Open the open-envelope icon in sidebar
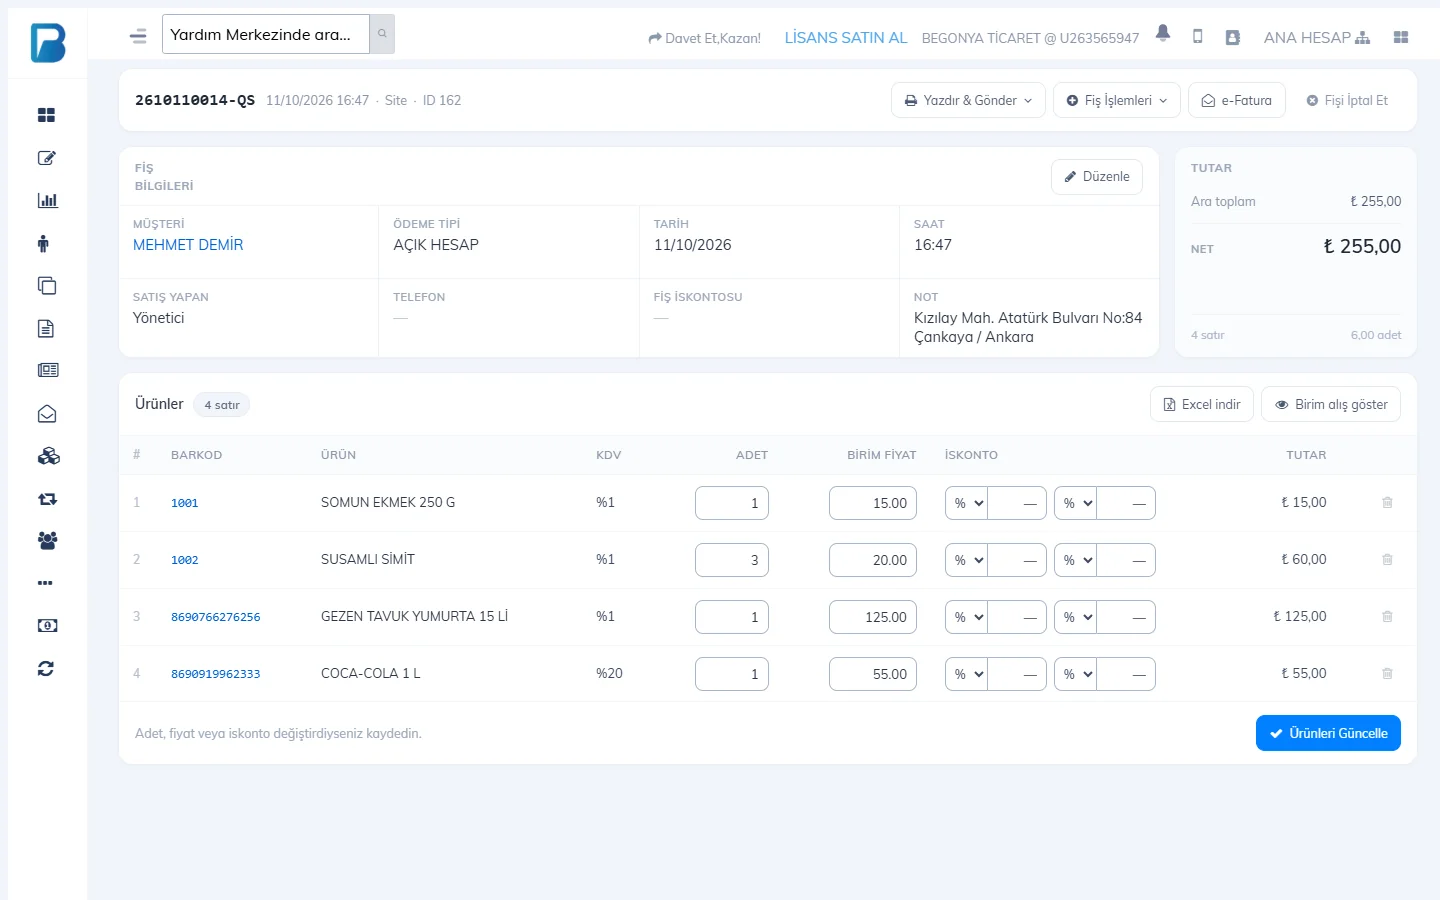 pyautogui.click(x=47, y=414)
